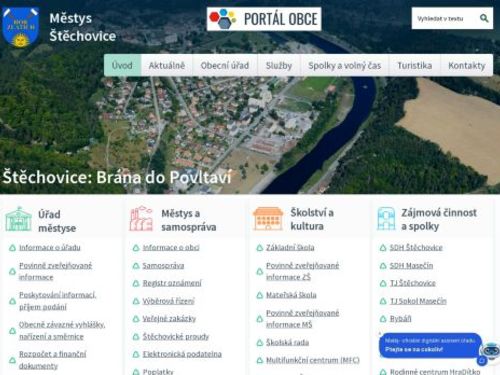Open the Kontakty menu item

(467, 65)
